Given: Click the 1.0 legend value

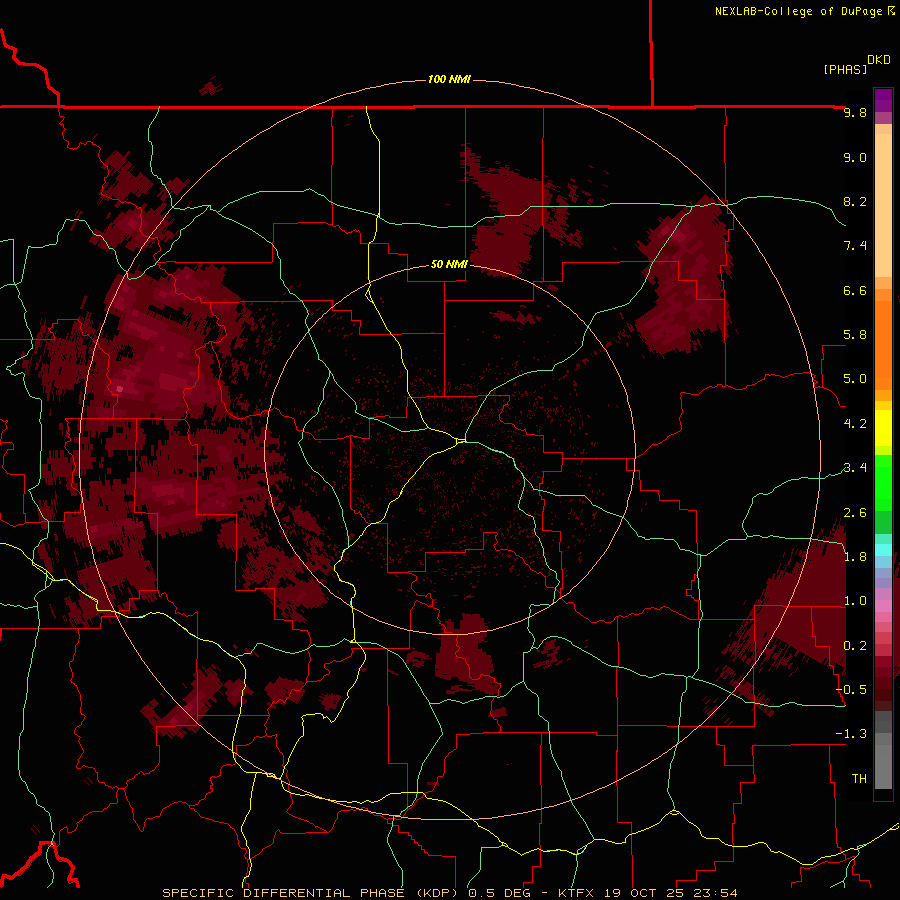Looking at the screenshot, I should point(855,601).
